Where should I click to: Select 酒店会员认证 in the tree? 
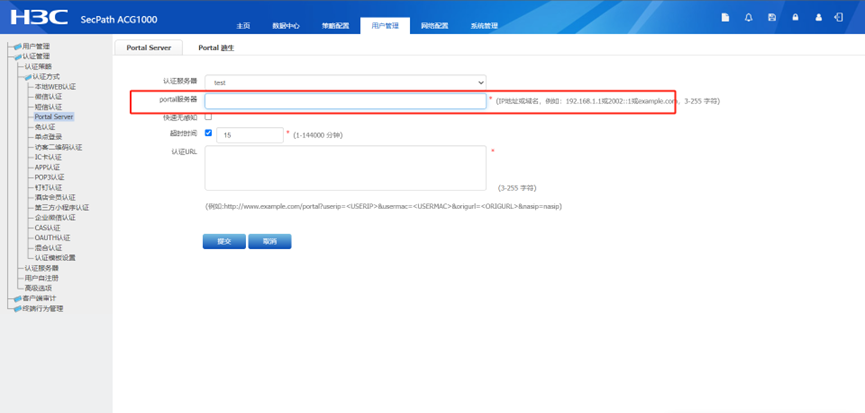click(x=55, y=197)
